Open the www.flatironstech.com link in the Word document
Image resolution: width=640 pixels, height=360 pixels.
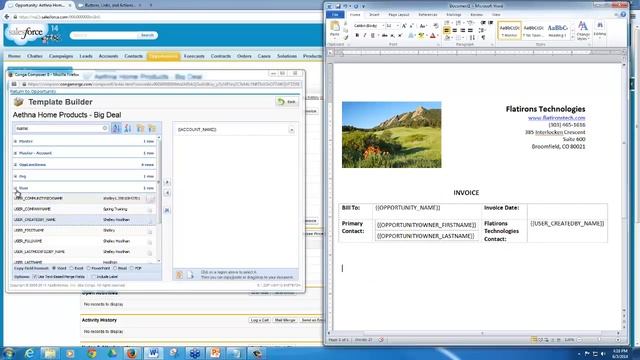coord(556,118)
